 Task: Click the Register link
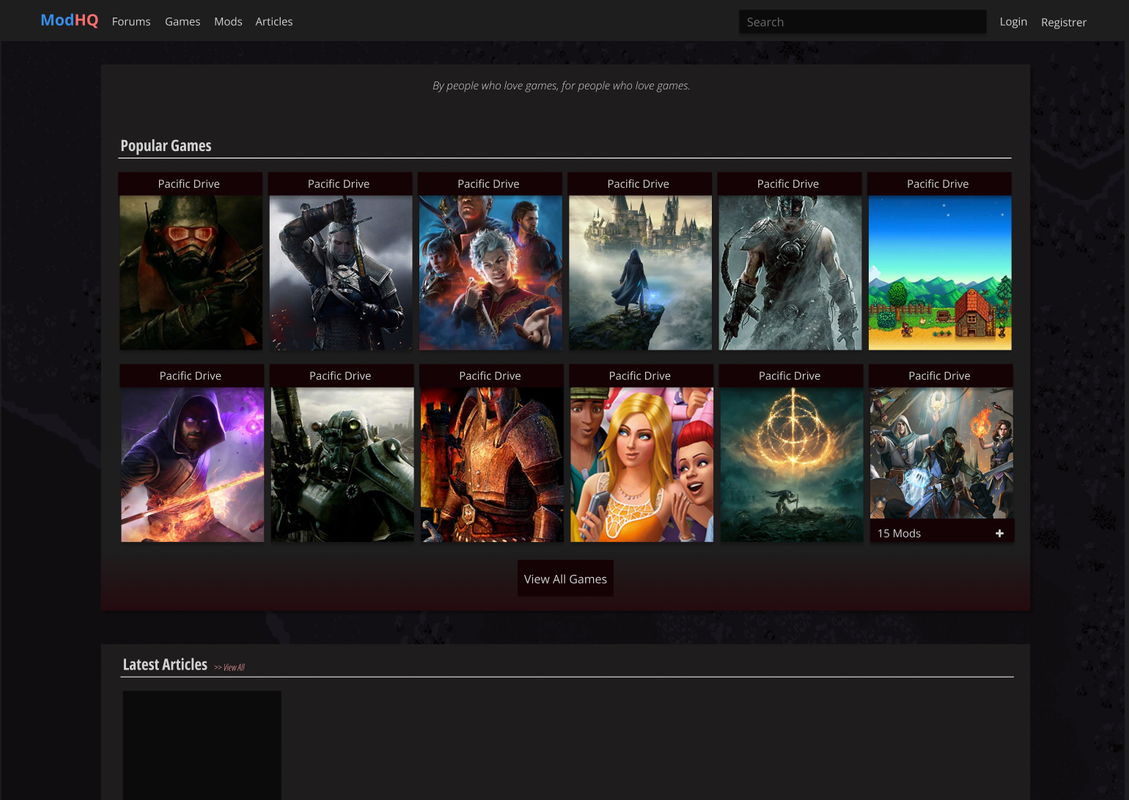[1063, 22]
